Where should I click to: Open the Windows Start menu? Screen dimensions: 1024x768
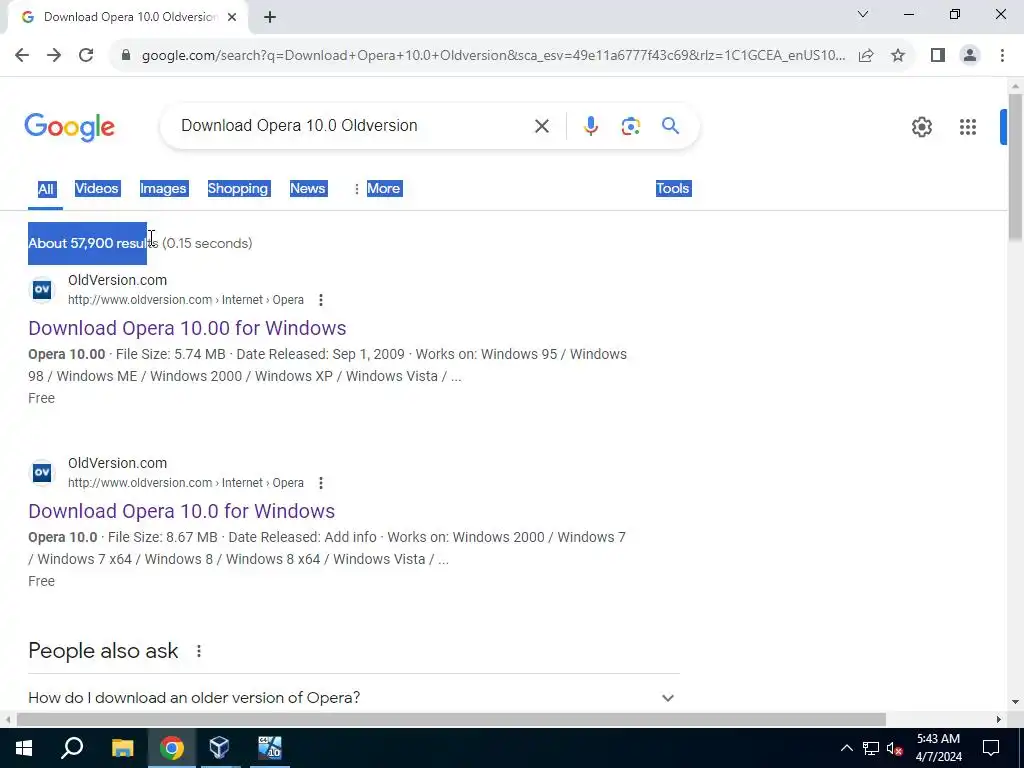click(x=24, y=748)
